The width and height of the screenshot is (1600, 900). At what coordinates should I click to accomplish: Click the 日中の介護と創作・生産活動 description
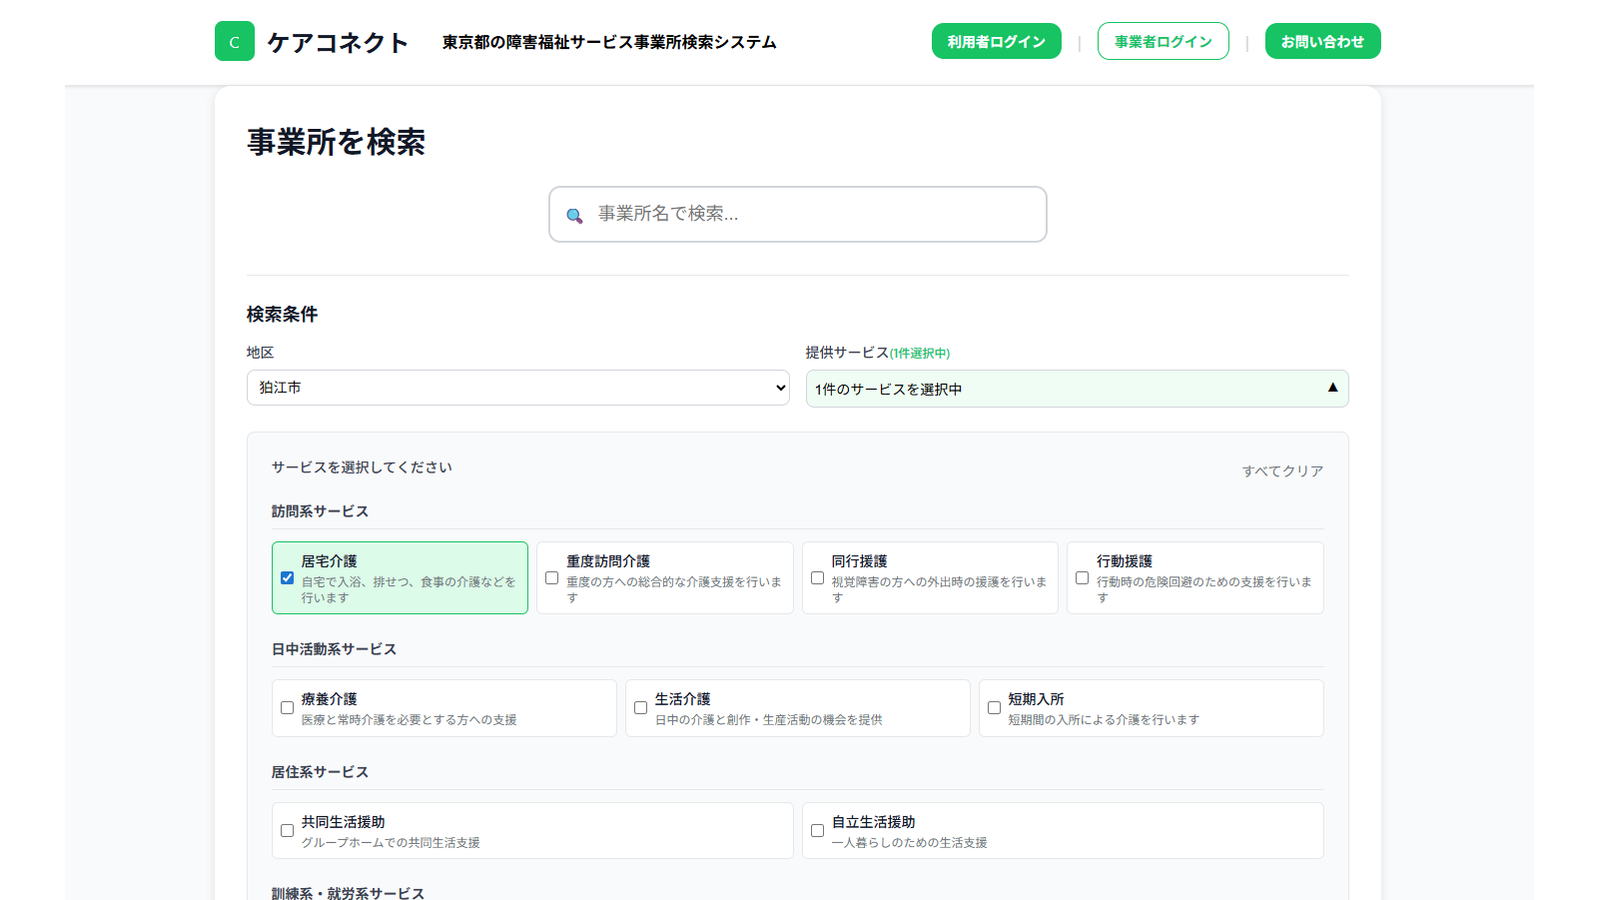769,720
